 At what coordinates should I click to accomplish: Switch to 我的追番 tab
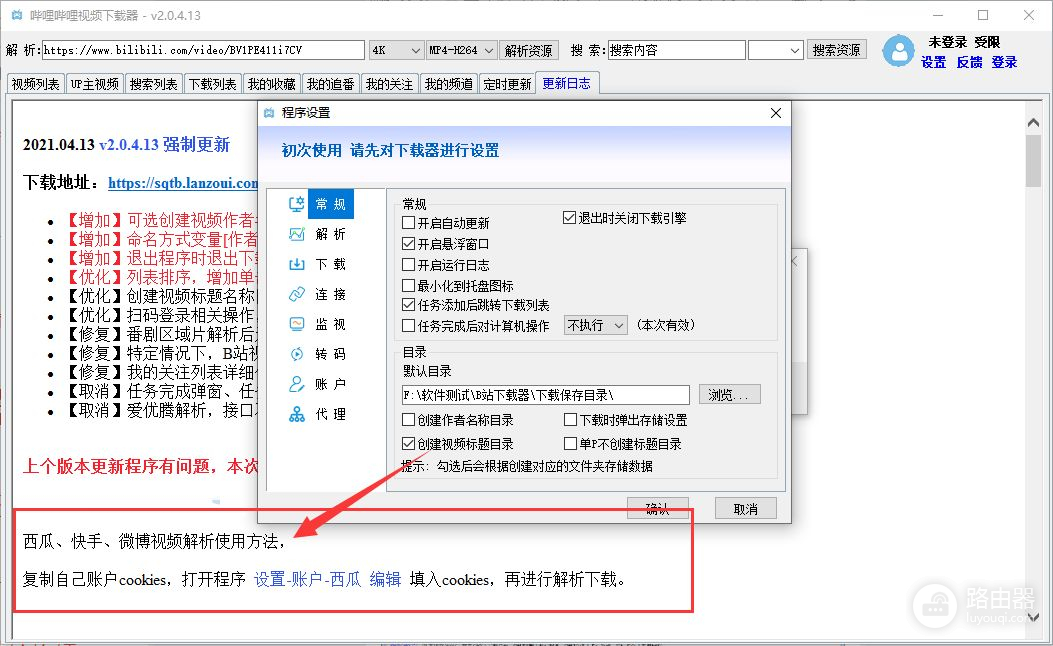[x=330, y=84]
